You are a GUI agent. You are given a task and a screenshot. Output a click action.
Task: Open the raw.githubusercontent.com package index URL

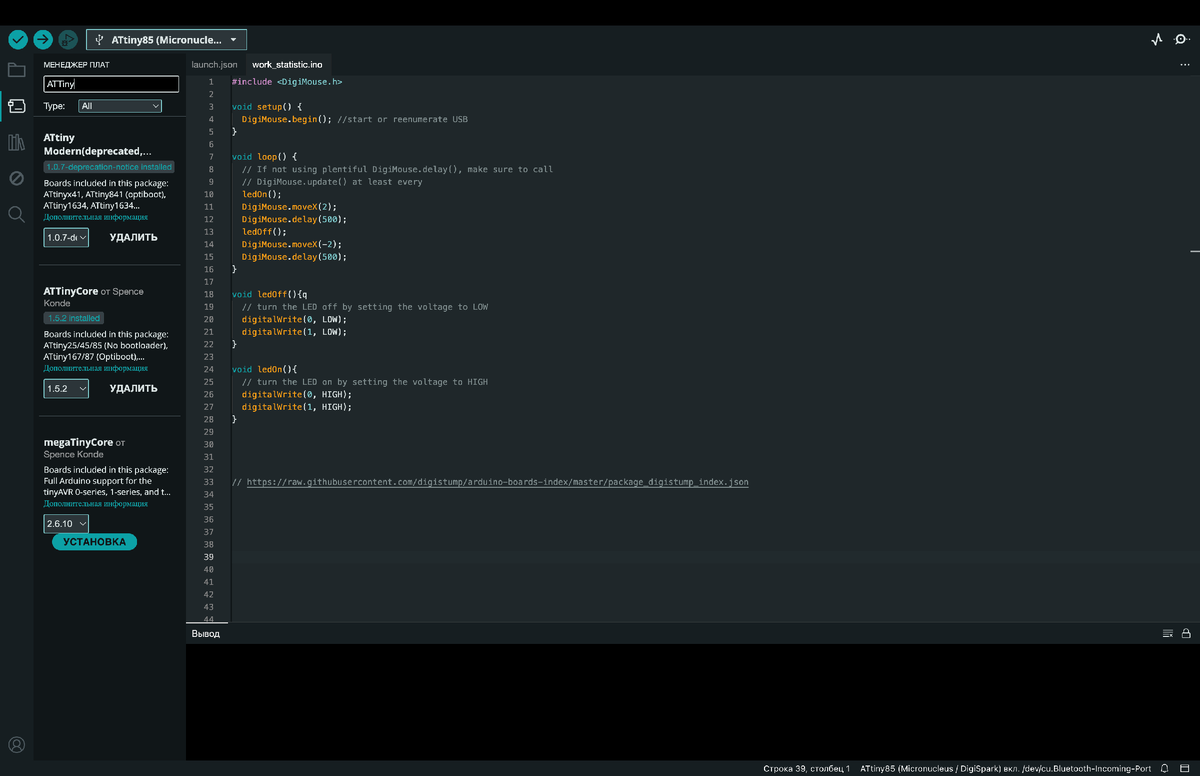[497, 482]
